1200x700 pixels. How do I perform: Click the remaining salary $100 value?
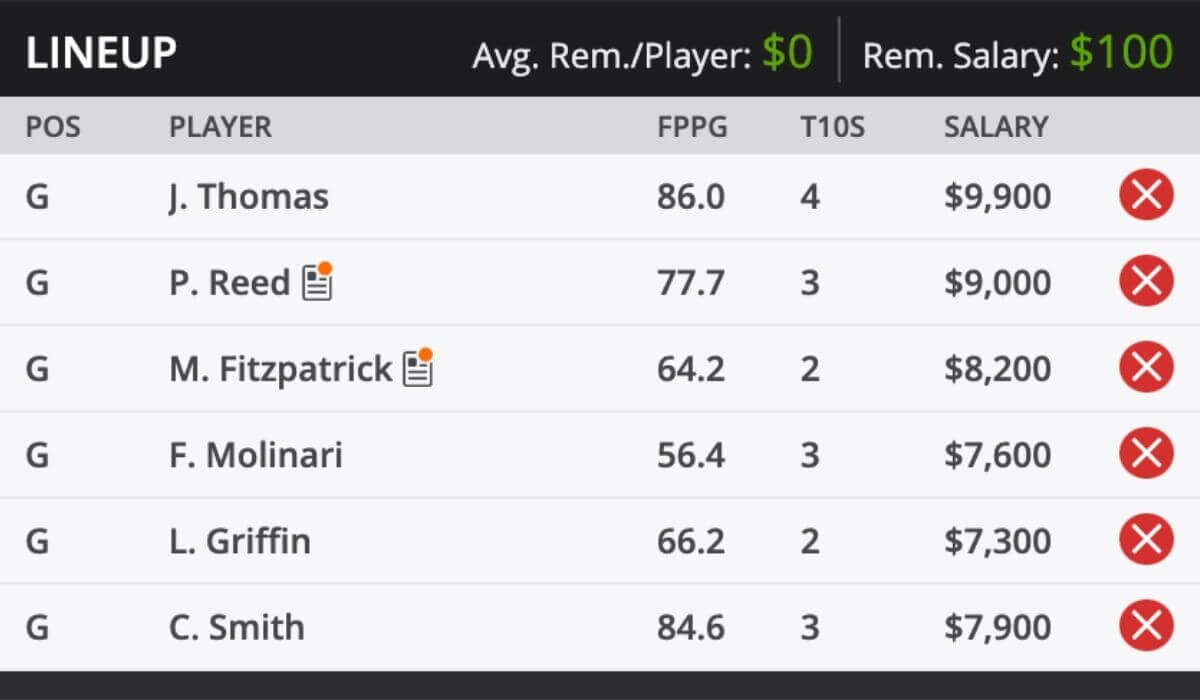click(1120, 52)
